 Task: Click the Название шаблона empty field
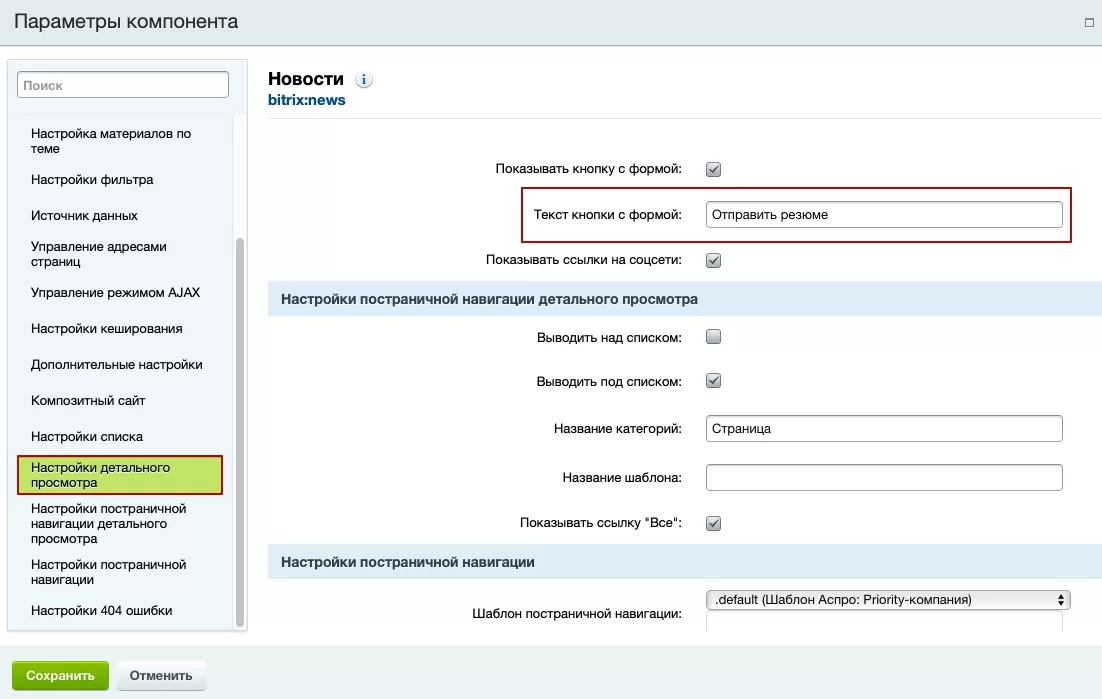tap(884, 478)
